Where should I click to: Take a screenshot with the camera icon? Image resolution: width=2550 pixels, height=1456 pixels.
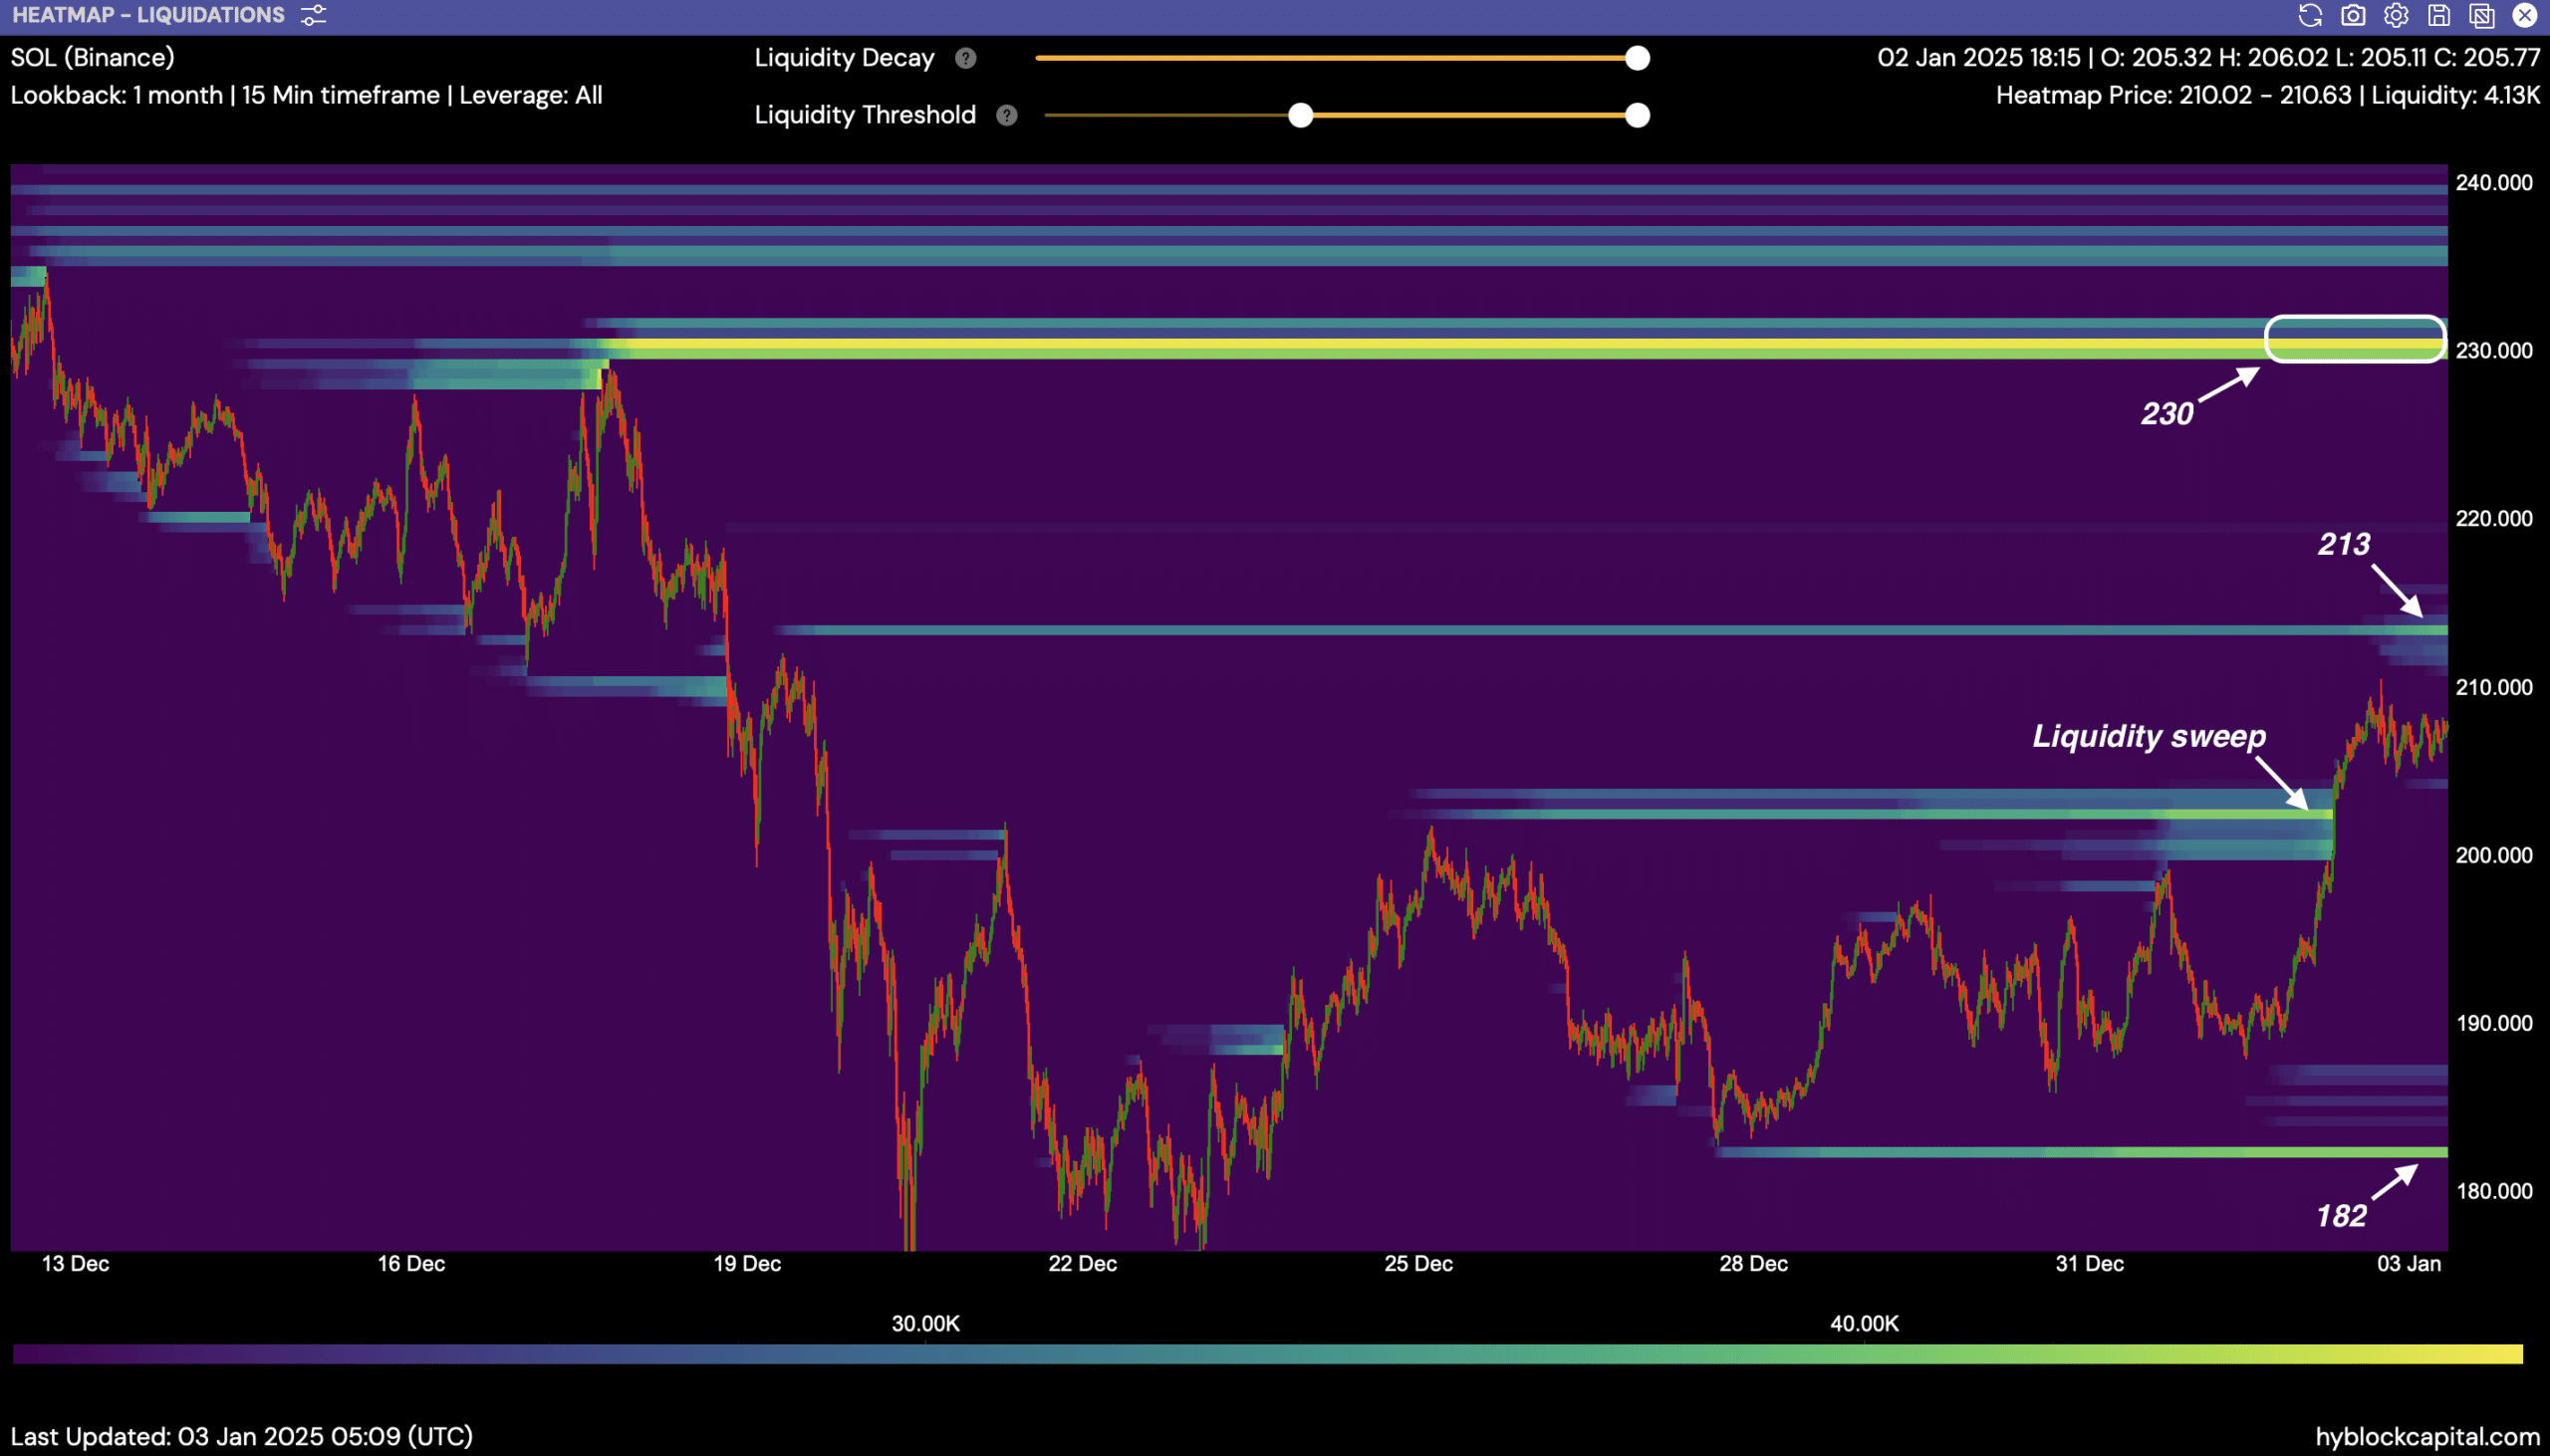pyautogui.click(x=2353, y=15)
